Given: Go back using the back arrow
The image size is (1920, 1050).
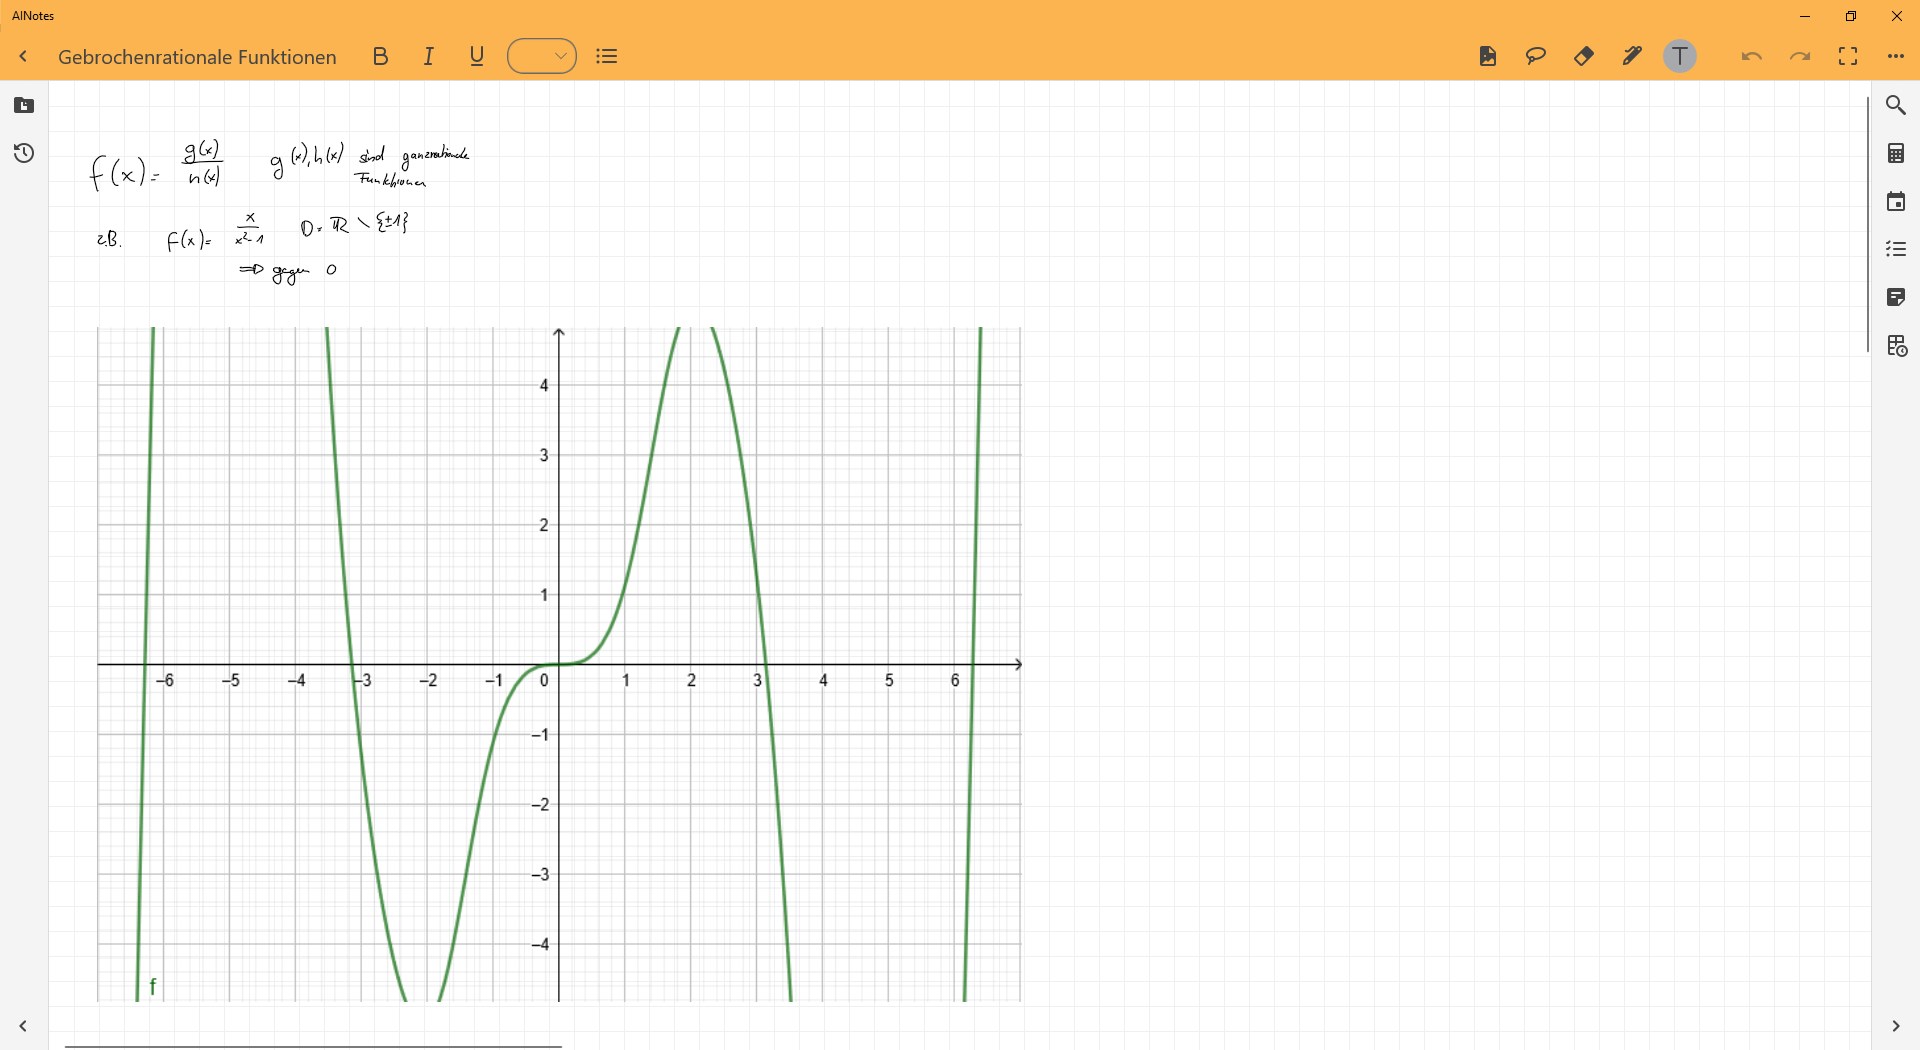Looking at the screenshot, I should coord(23,57).
